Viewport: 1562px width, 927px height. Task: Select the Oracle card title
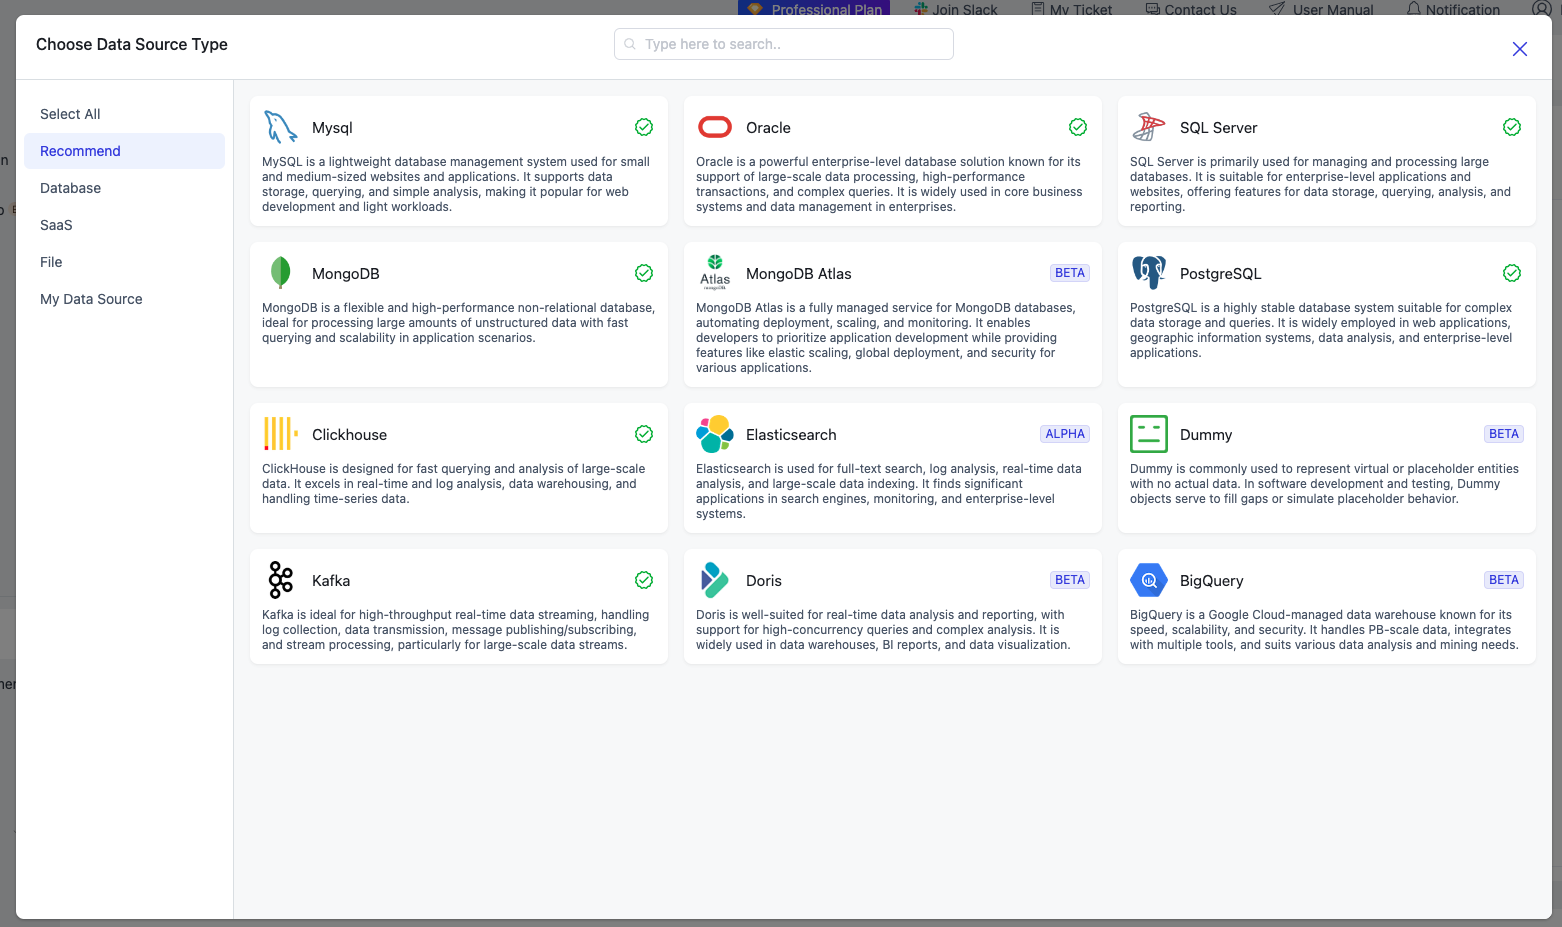click(x=768, y=128)
